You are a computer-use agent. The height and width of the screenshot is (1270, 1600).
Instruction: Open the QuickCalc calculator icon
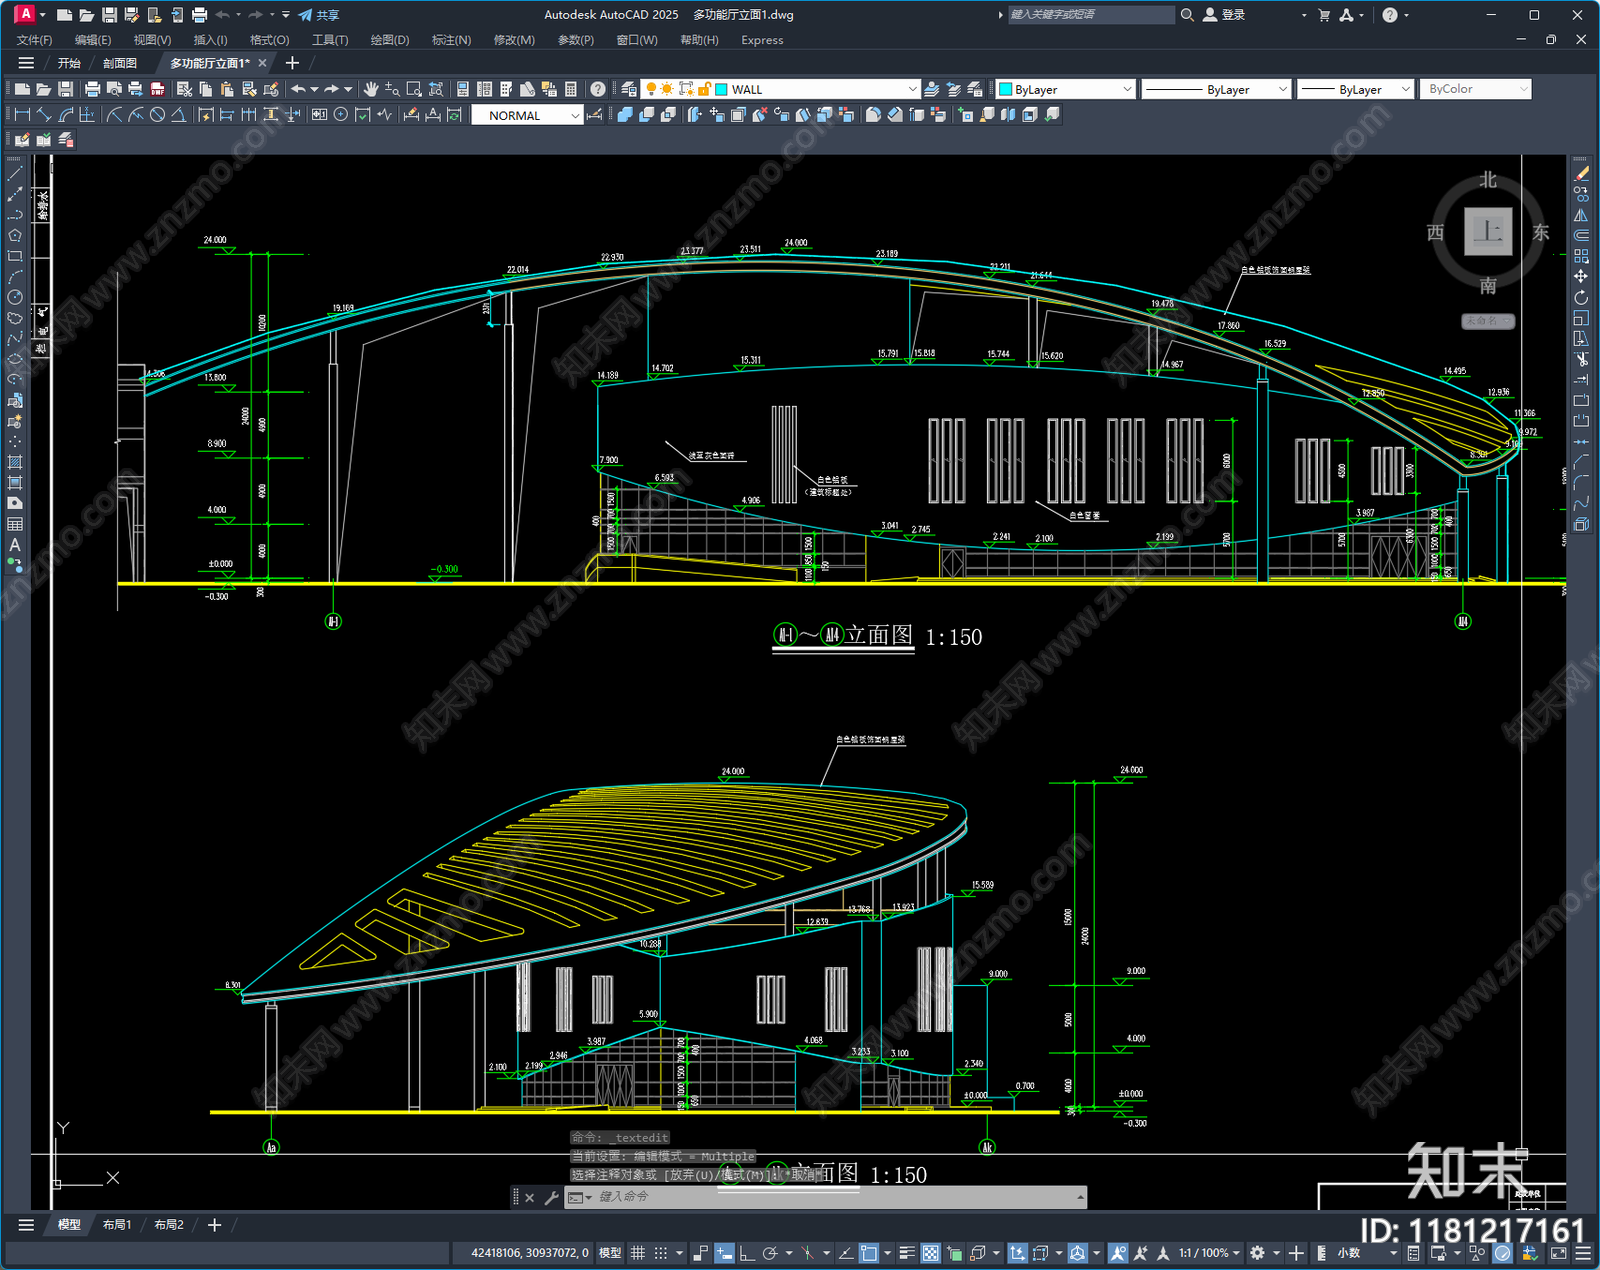pyautogui.click(x=571, y=89)
